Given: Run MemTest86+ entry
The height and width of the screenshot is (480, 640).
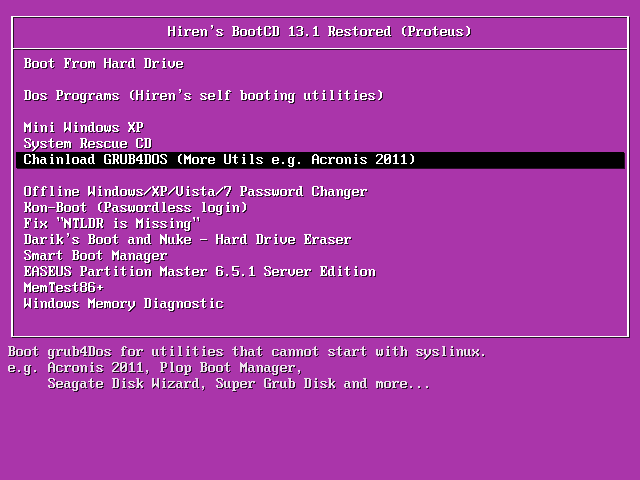Looking at the screenshot, I should 64,288.
